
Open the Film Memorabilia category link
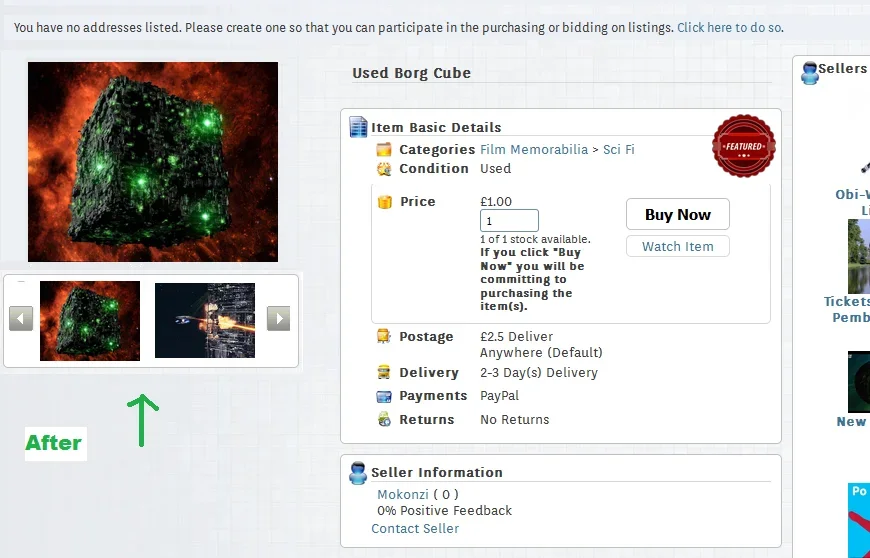tap(534, 149)
